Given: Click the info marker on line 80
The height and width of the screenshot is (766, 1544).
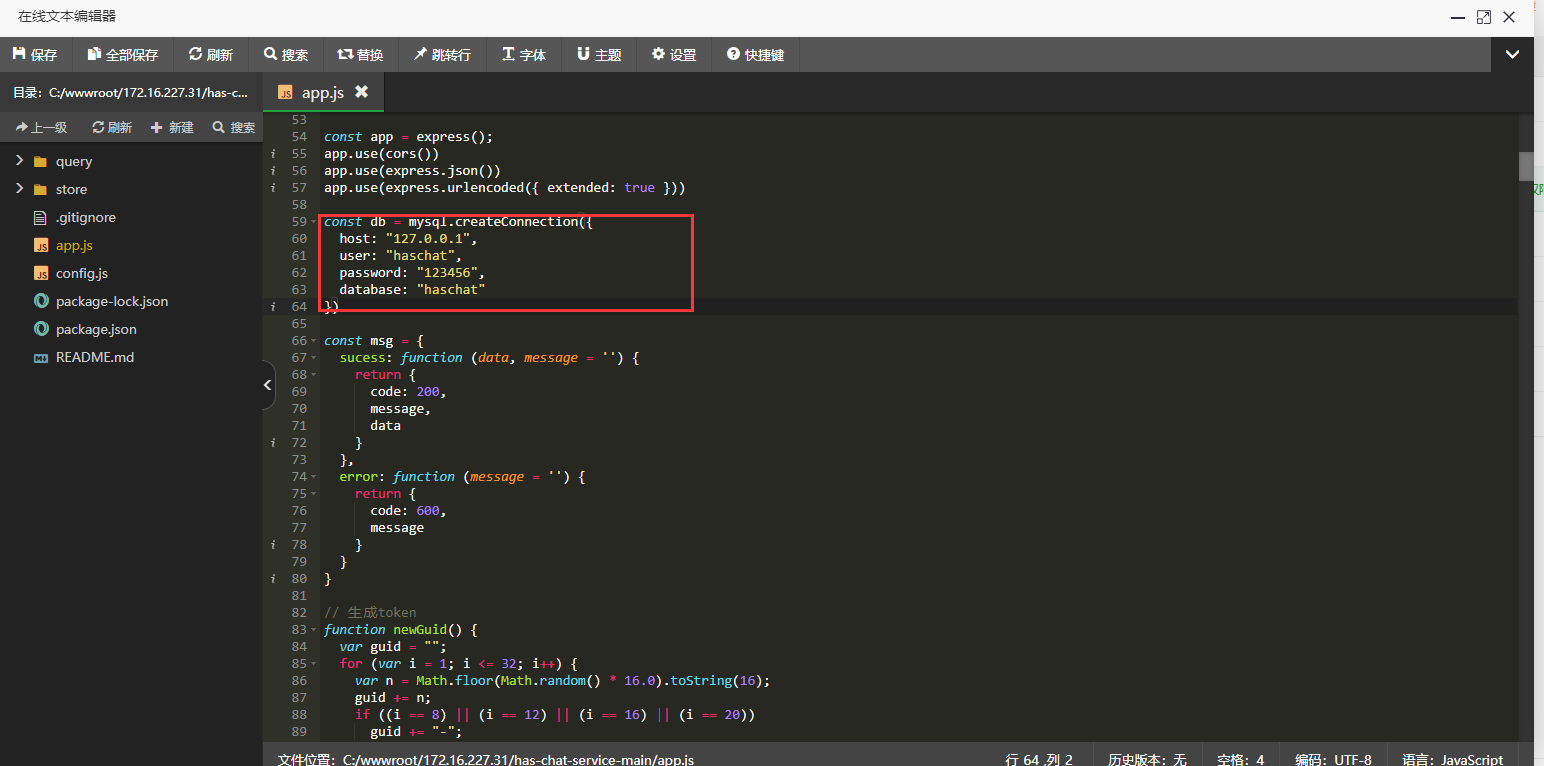Looking at the screenshot, I should (x=273, y=579).
